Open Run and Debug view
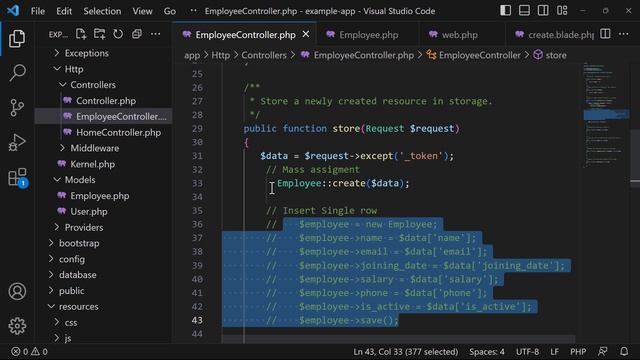Screen dimensions: 640x360 [x=17, y=142]
